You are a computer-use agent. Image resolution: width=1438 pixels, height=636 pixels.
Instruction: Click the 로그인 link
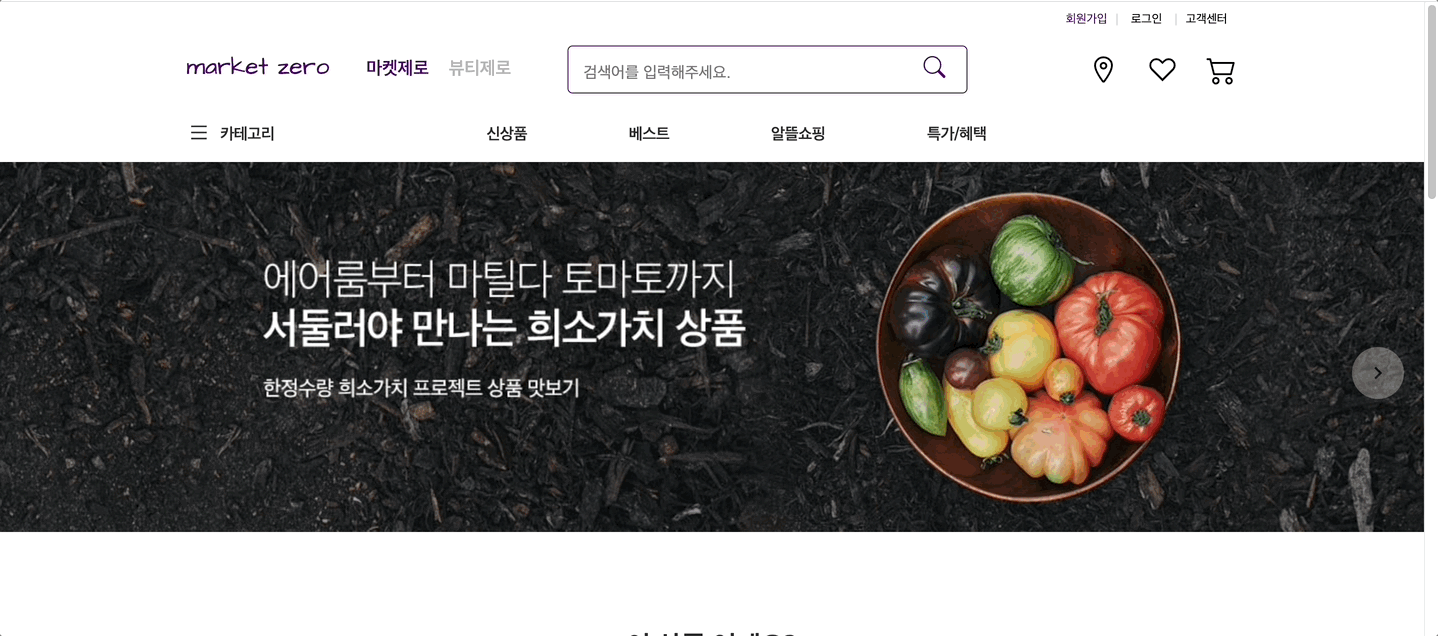1146,18
